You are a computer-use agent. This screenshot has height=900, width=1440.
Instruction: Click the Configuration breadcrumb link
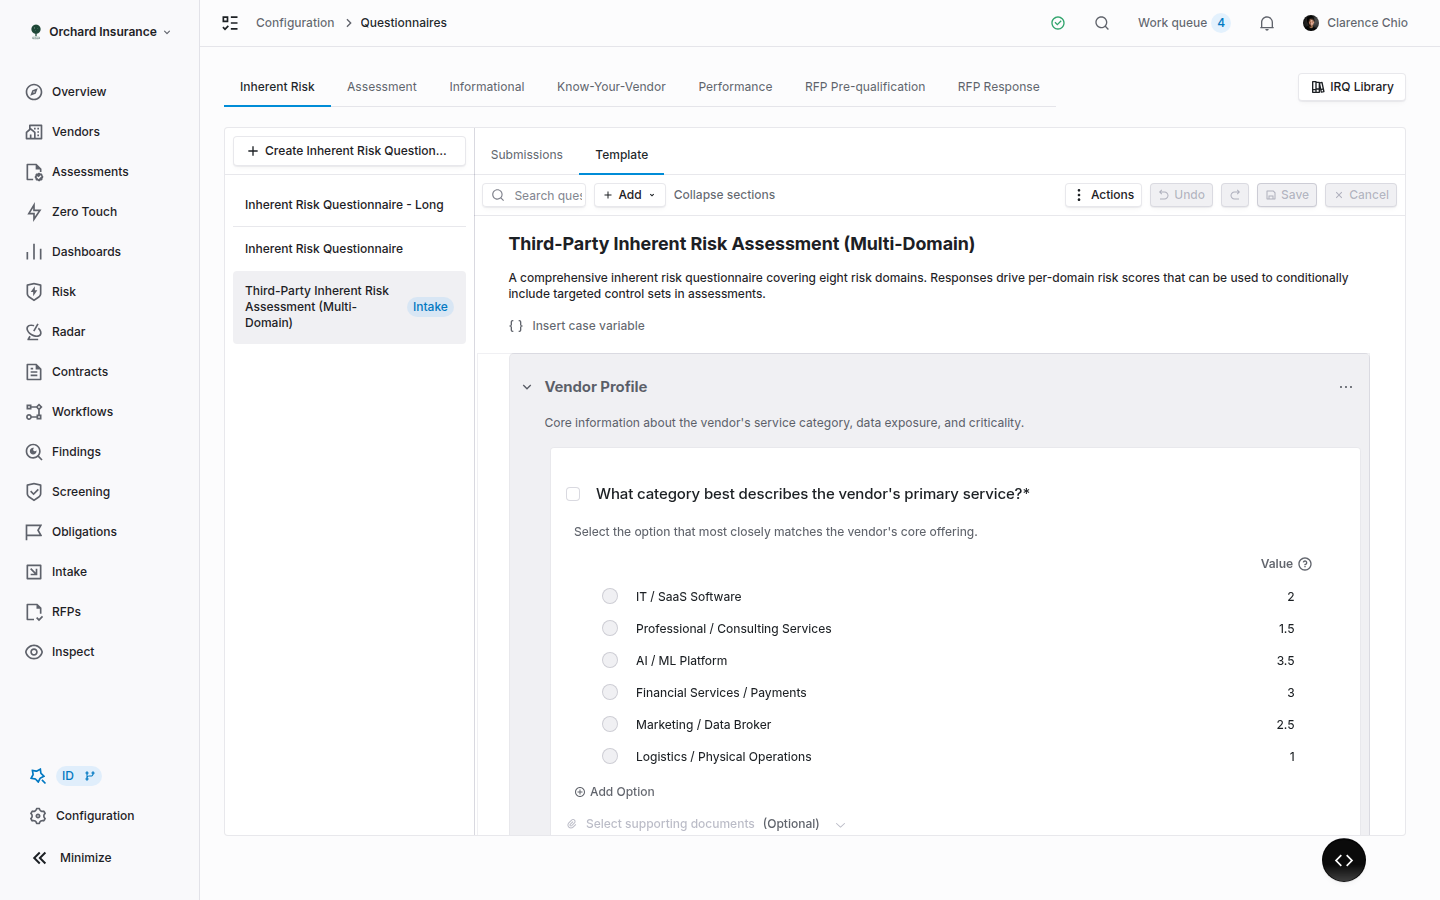(295, 23)
